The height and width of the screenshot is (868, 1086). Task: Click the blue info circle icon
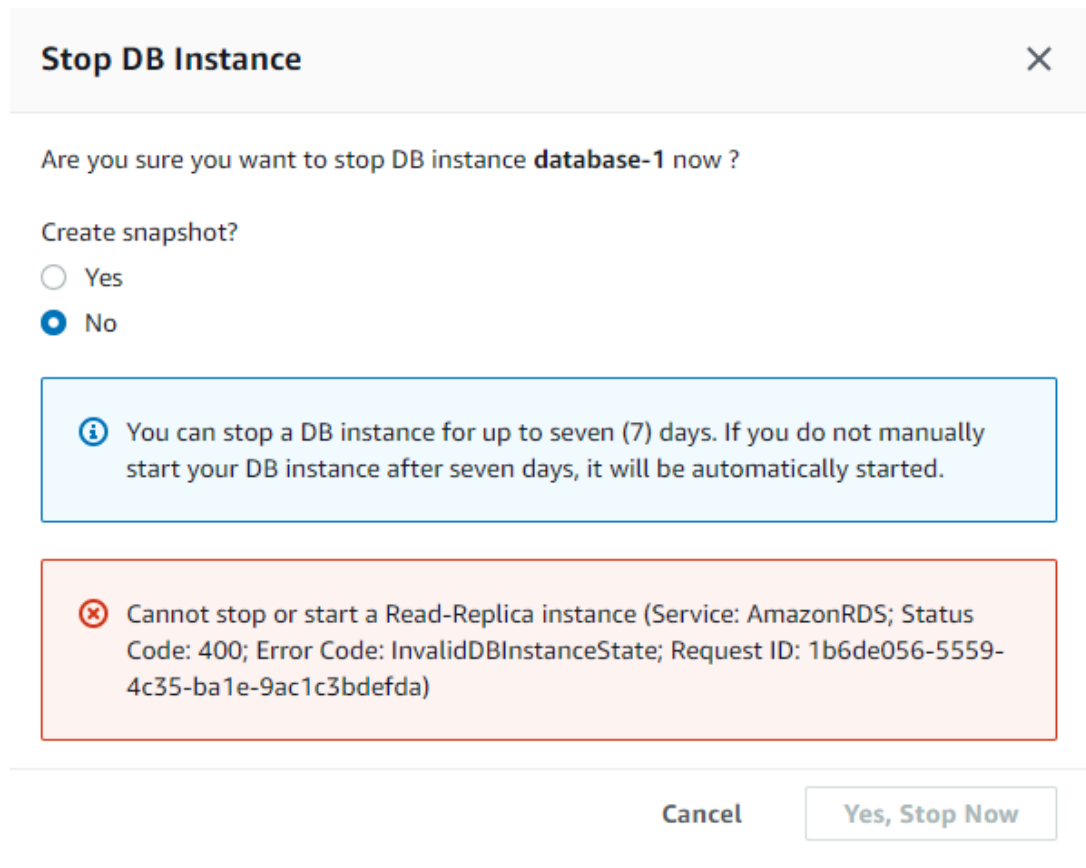(x=93, y=432)
